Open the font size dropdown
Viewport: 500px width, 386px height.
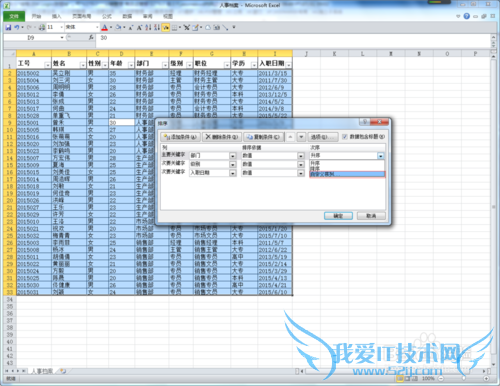click(62, 27)
